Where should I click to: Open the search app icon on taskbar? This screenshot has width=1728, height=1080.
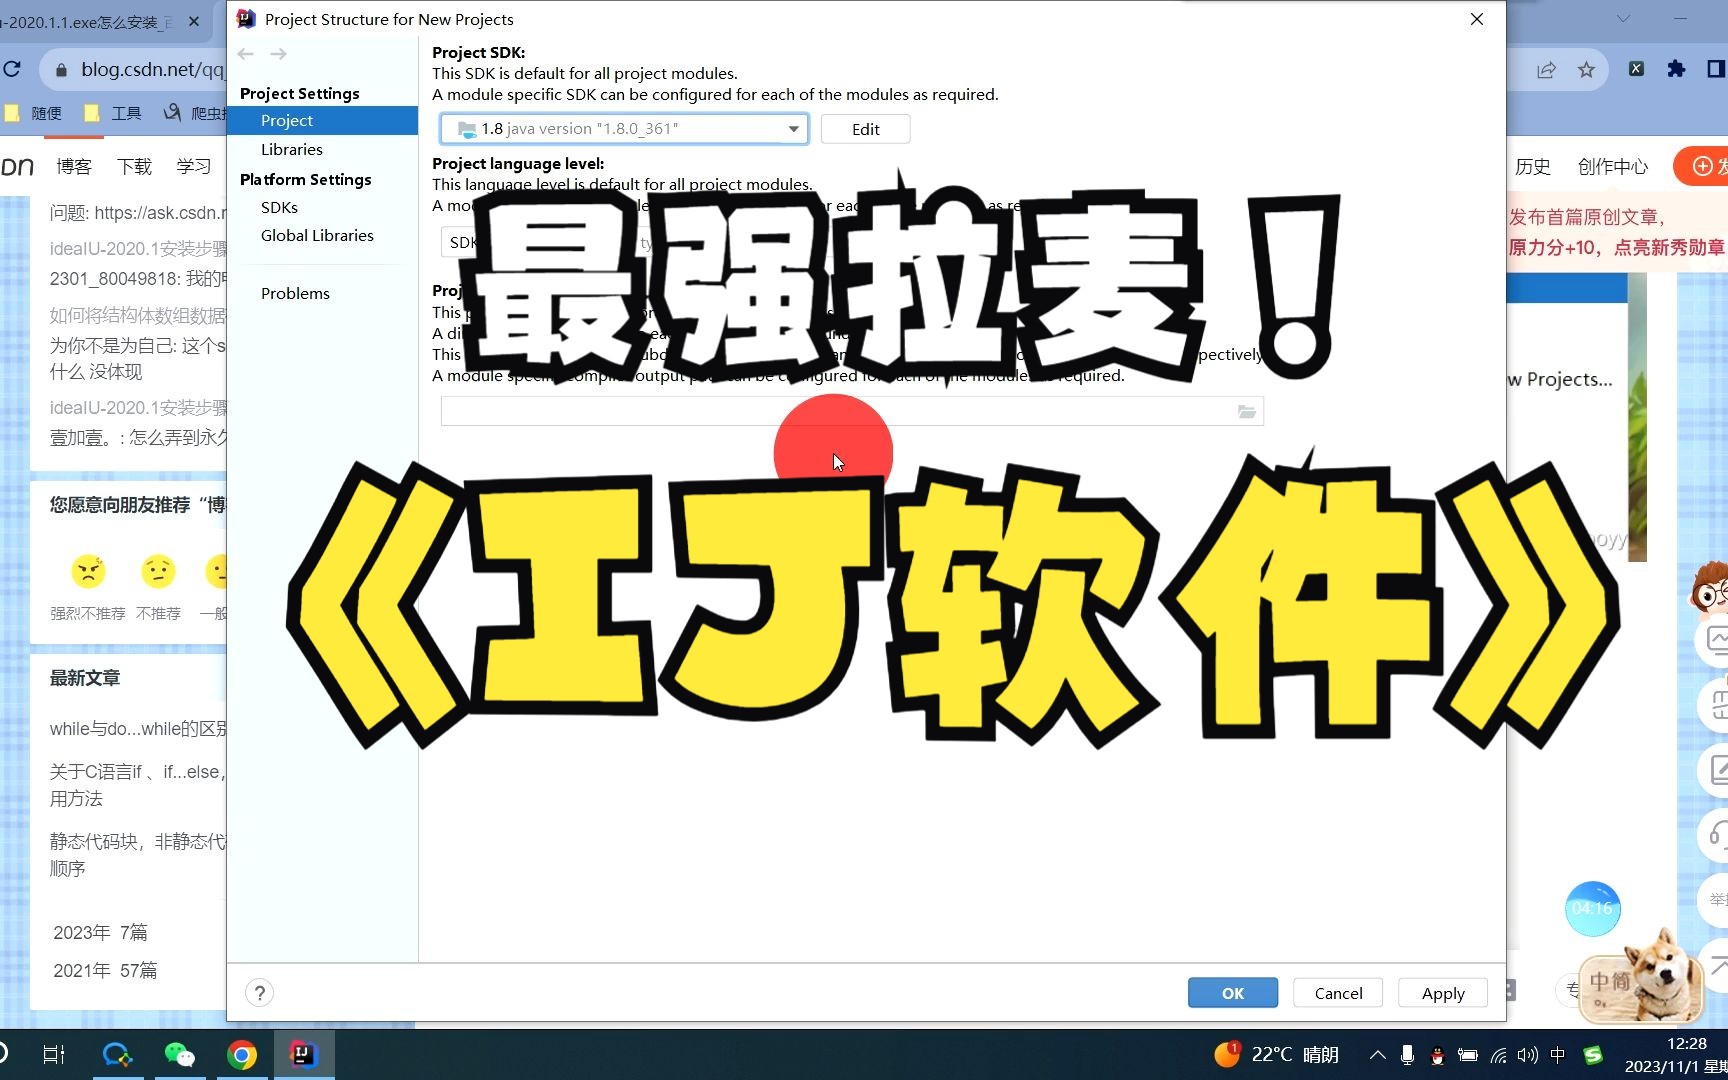pyautogui.click(x=117, y=1054)
